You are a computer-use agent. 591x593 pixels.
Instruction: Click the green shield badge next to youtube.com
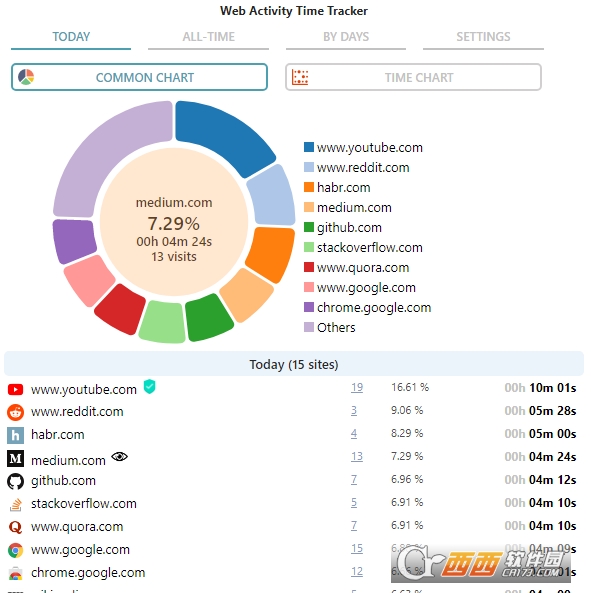pyautogui.click(x=150, y=387)
